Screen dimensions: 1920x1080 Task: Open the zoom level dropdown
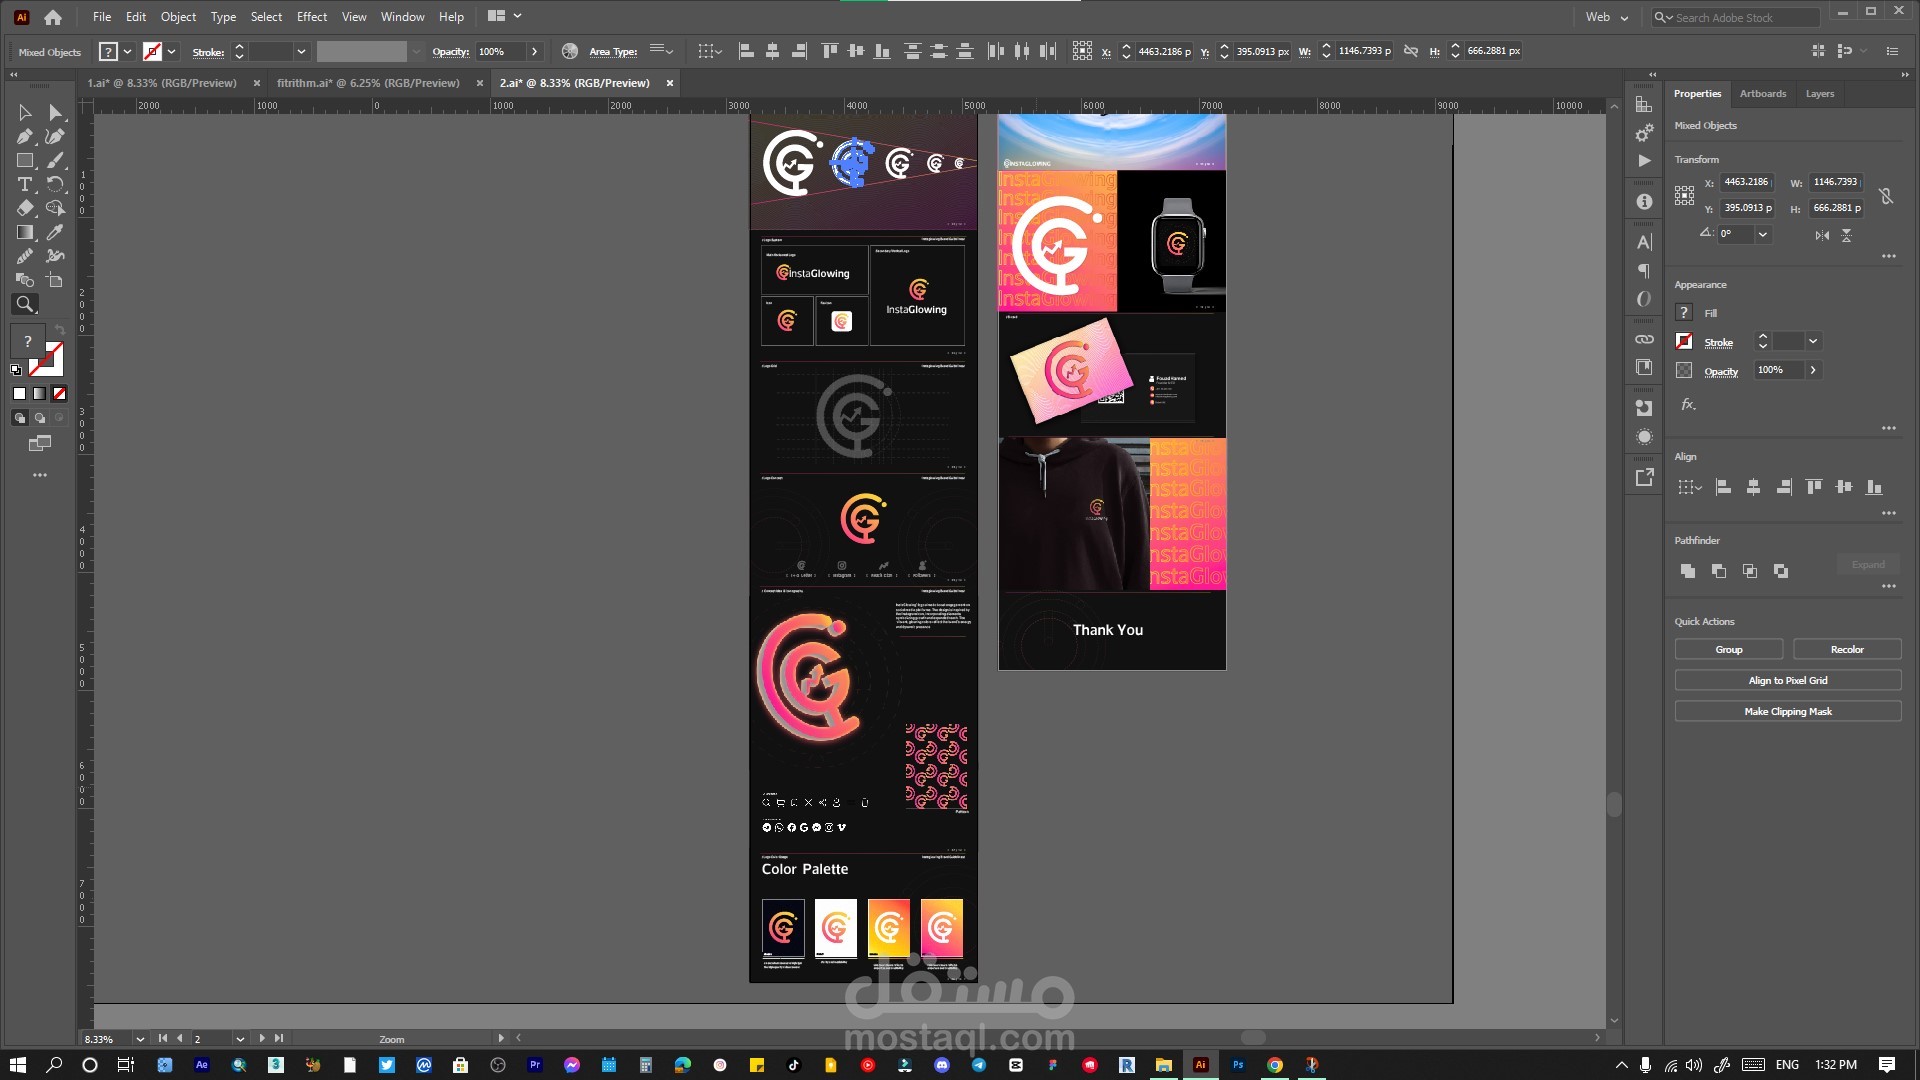140,1039
